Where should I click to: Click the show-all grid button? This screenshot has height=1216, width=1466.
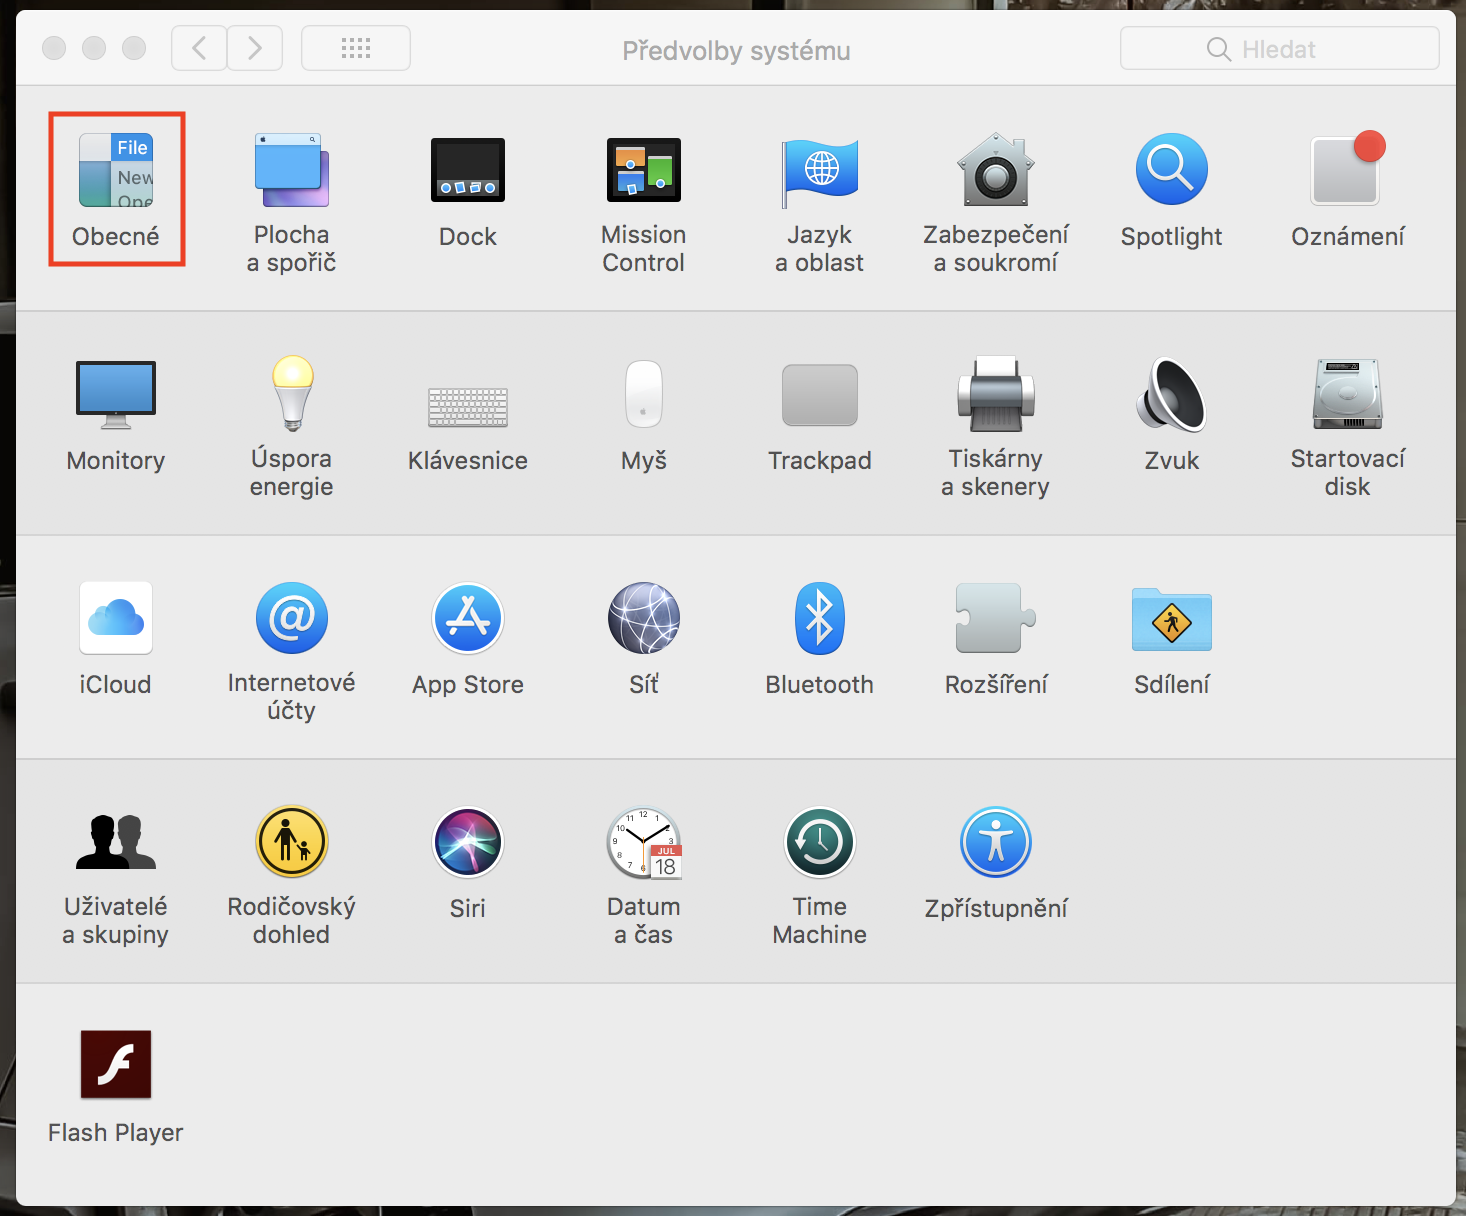click(356, 48)
